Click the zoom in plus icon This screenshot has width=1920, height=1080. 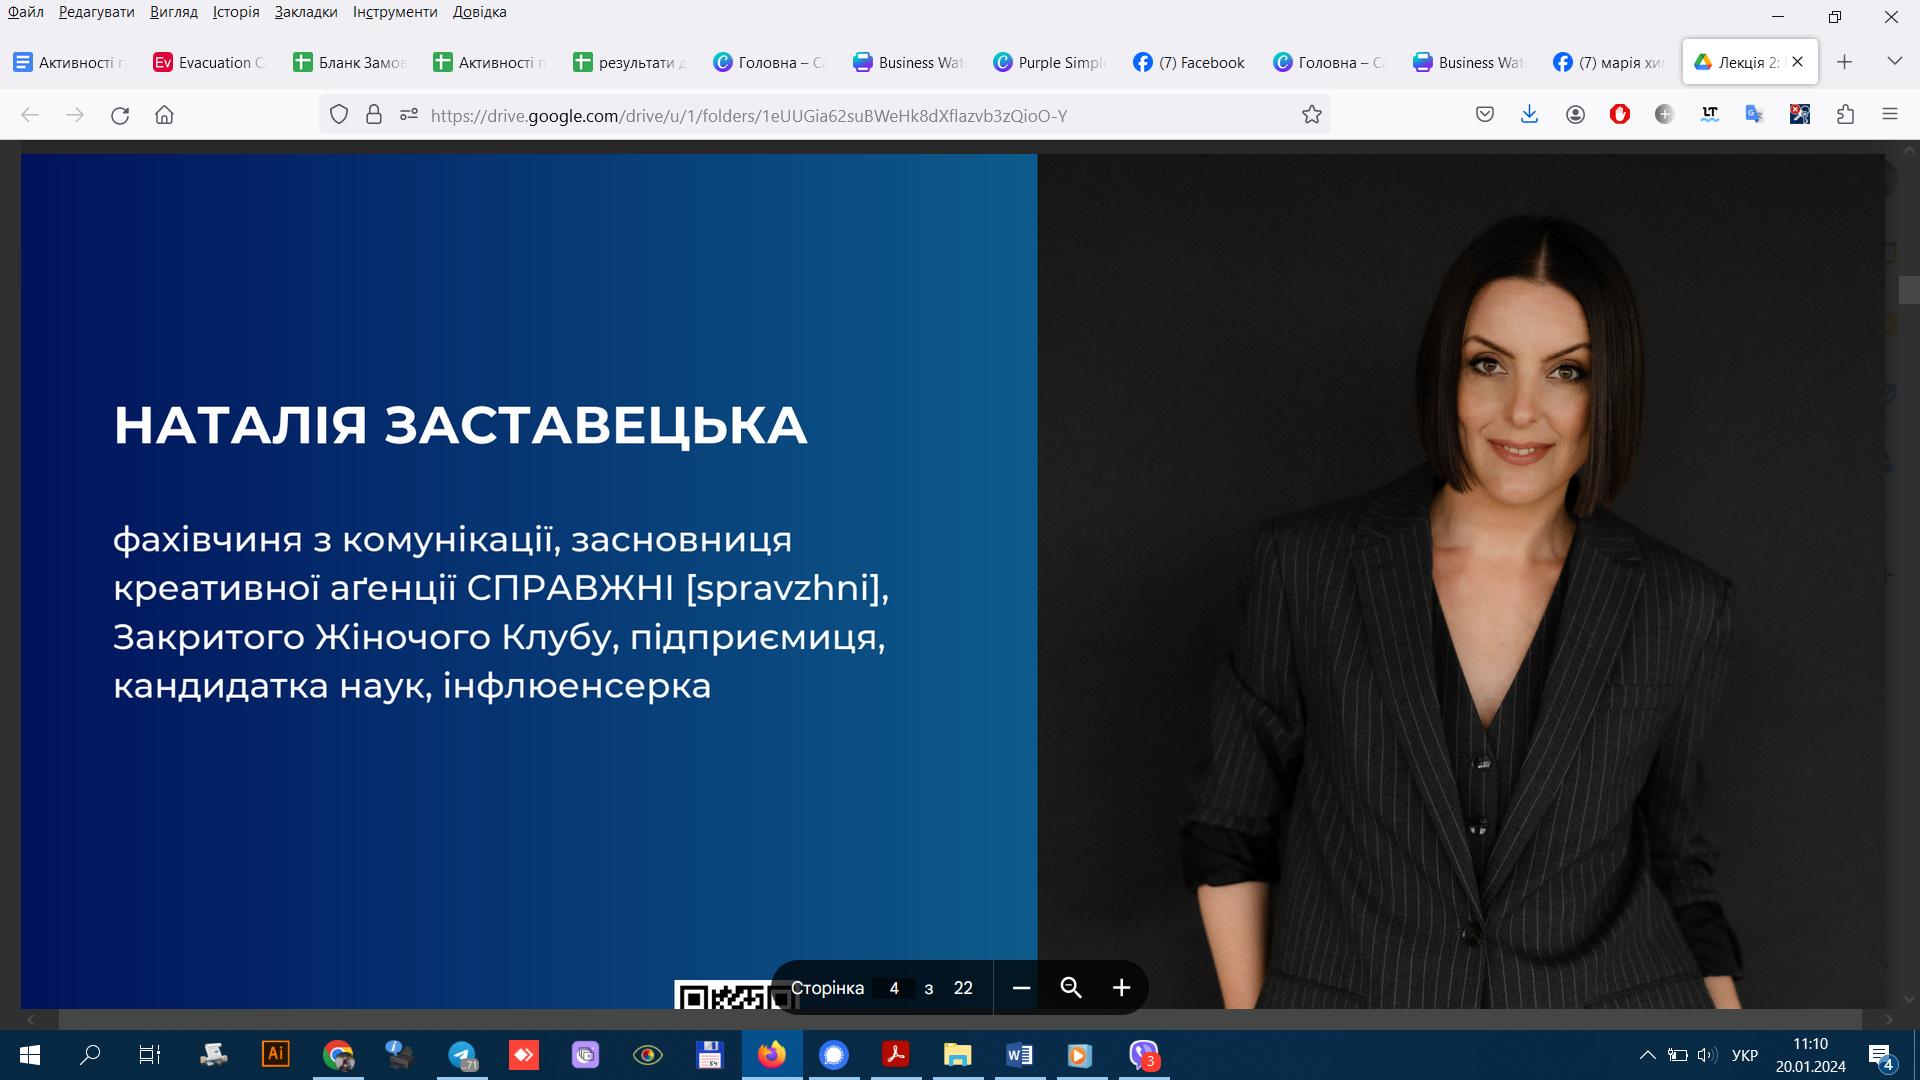(1121, 988)
